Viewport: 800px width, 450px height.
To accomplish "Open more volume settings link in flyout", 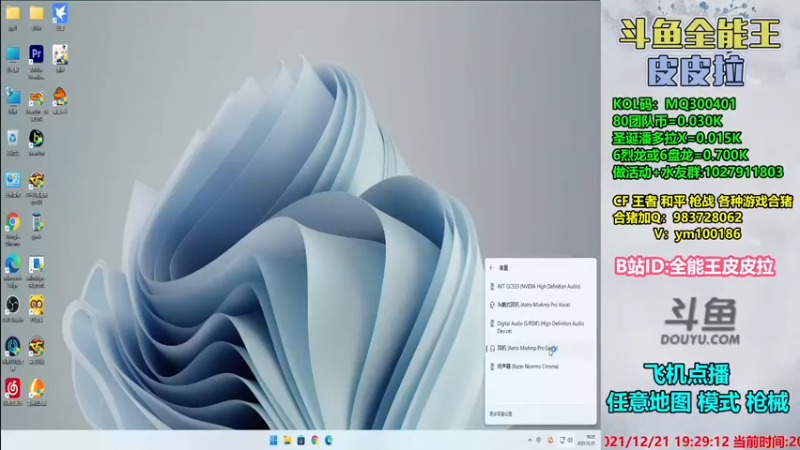I will point(501,414).
